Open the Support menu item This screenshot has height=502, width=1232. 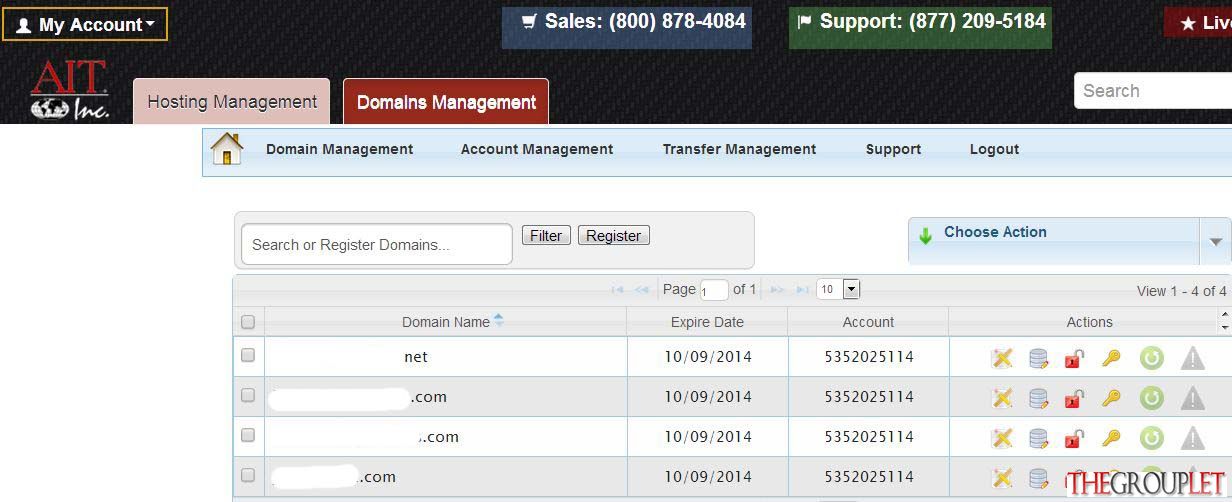pyautogui.click(x=893, y=149)
